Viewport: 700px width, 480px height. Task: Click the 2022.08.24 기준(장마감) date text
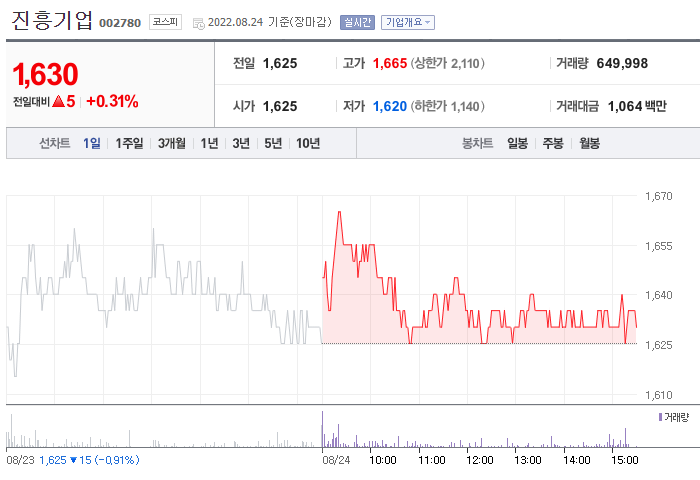click(270, 22)
